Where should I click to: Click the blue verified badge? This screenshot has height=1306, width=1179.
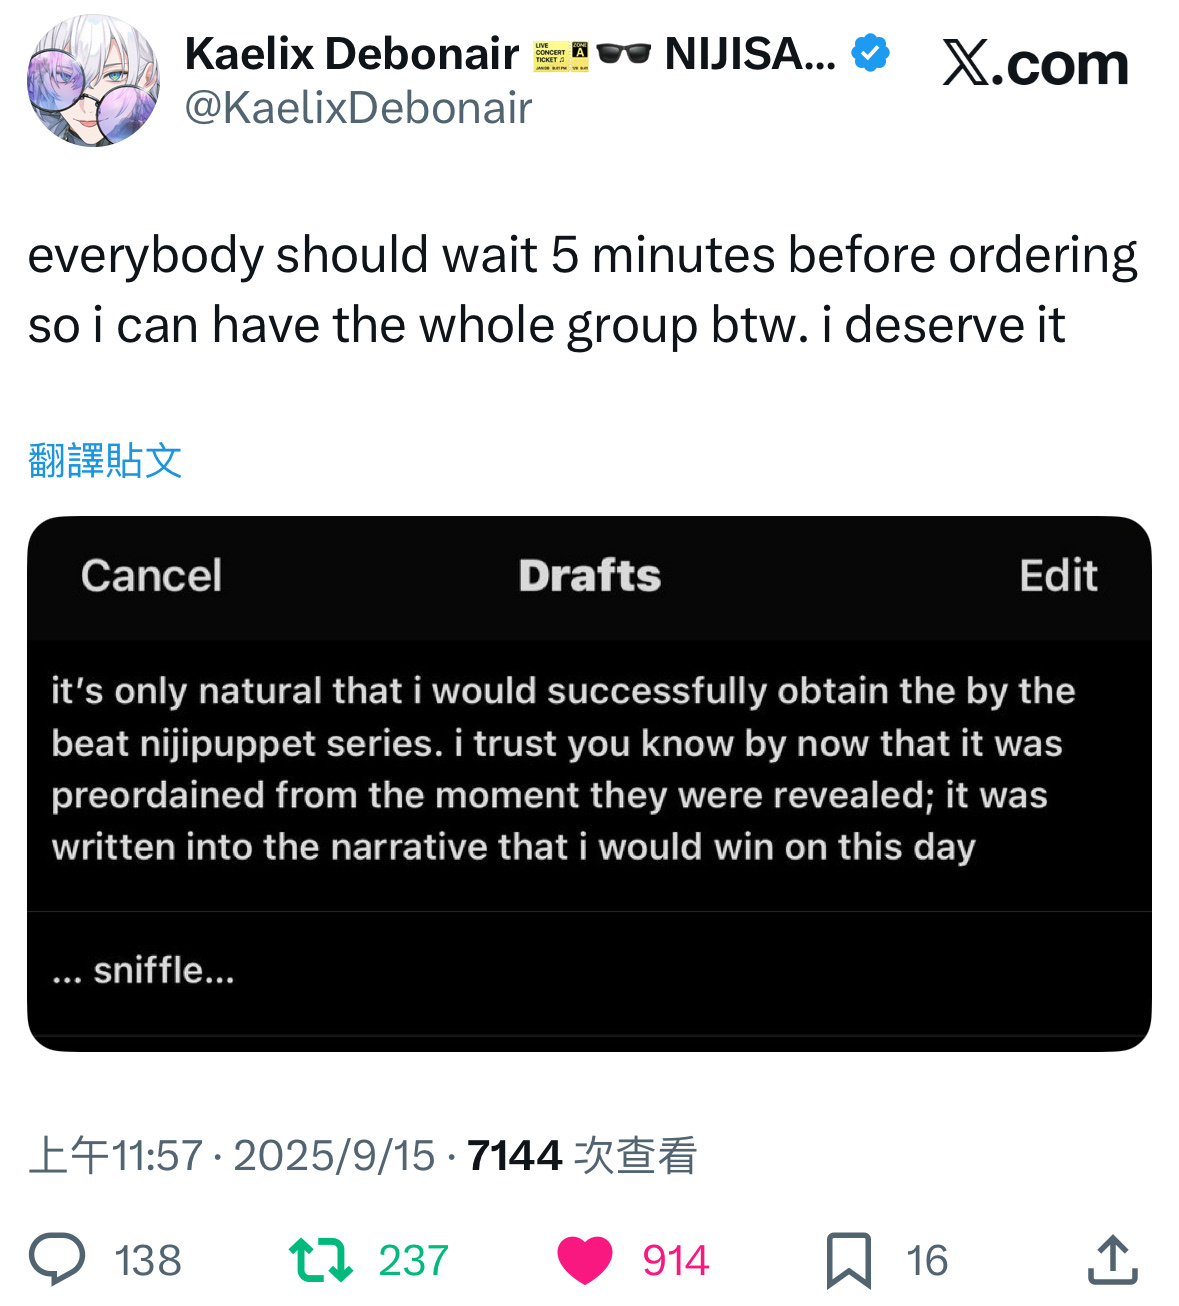coord(870,53)
